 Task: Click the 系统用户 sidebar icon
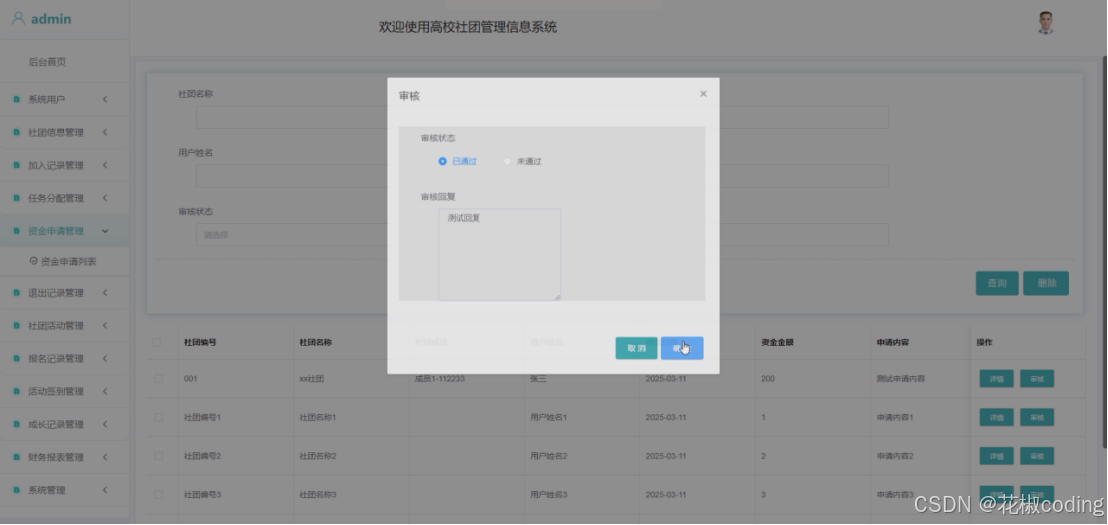click(x=16, y=100)
